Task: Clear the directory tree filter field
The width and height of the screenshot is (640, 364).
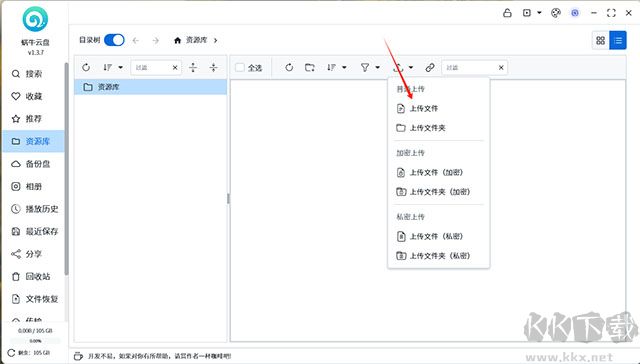Action: (175, 68)
